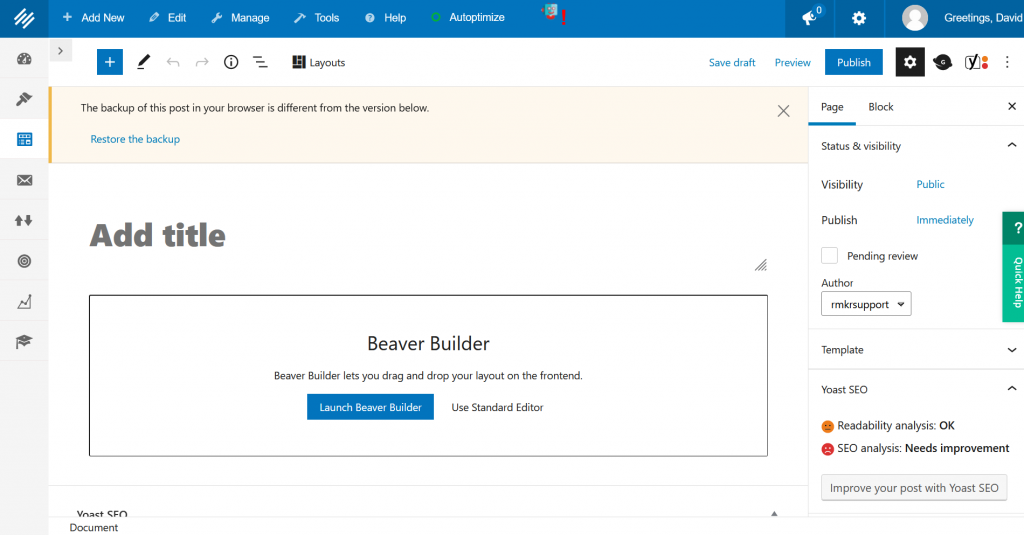The image size is (1024, 535).
Task: Expand the sidebar with the chevron arrow
Action: coord(60,50)
